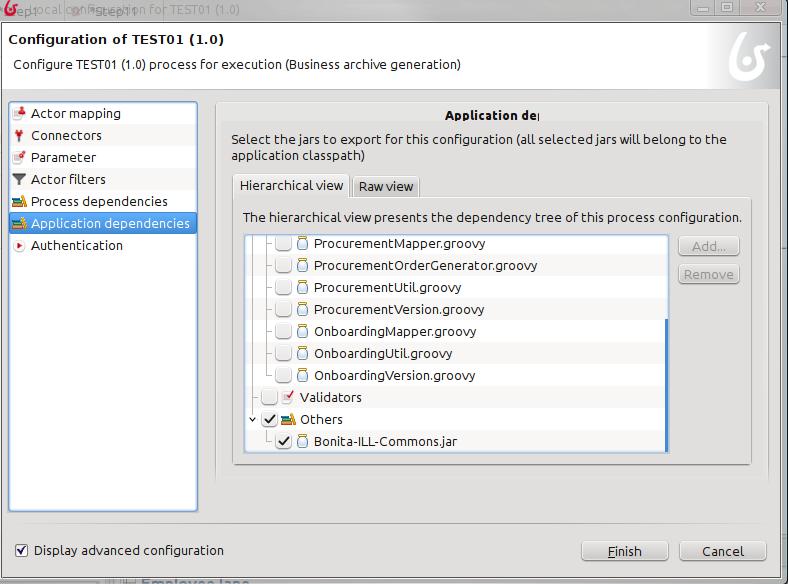Select the ProcurementUtil.groovy row text
Viewport: 788px width, 584px height.
click(387, 287)
